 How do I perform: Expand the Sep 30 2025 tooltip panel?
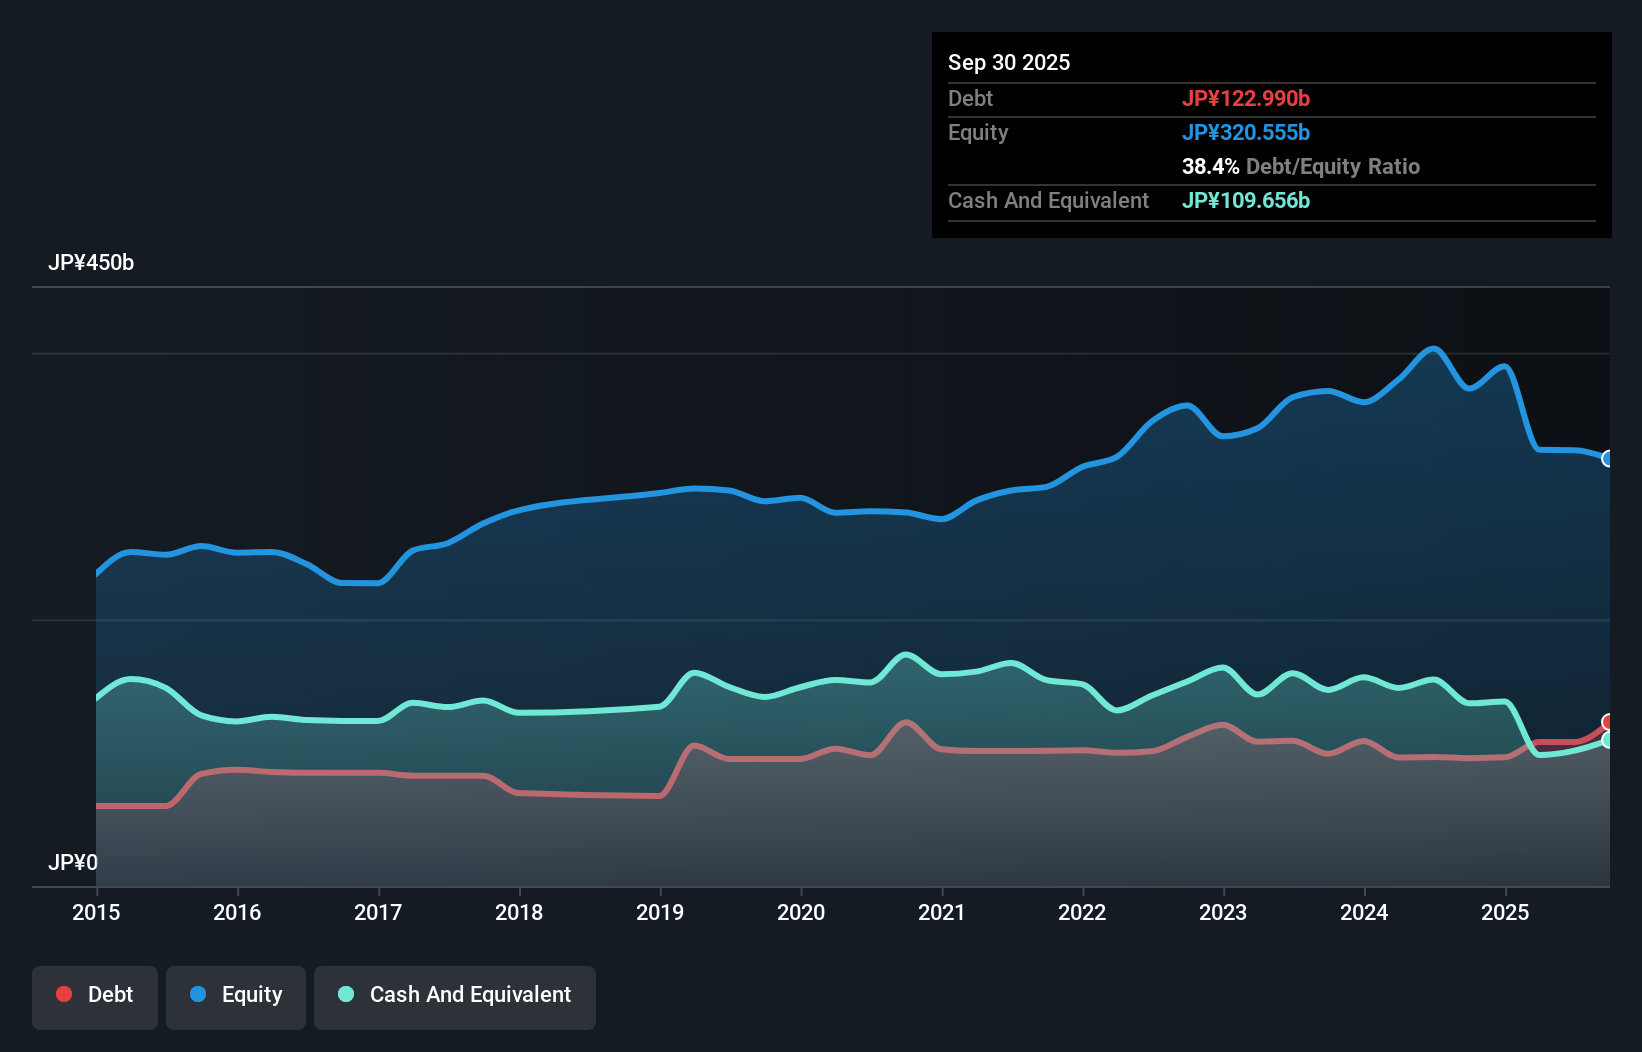pyautogui.click(x=1009, y=62)
